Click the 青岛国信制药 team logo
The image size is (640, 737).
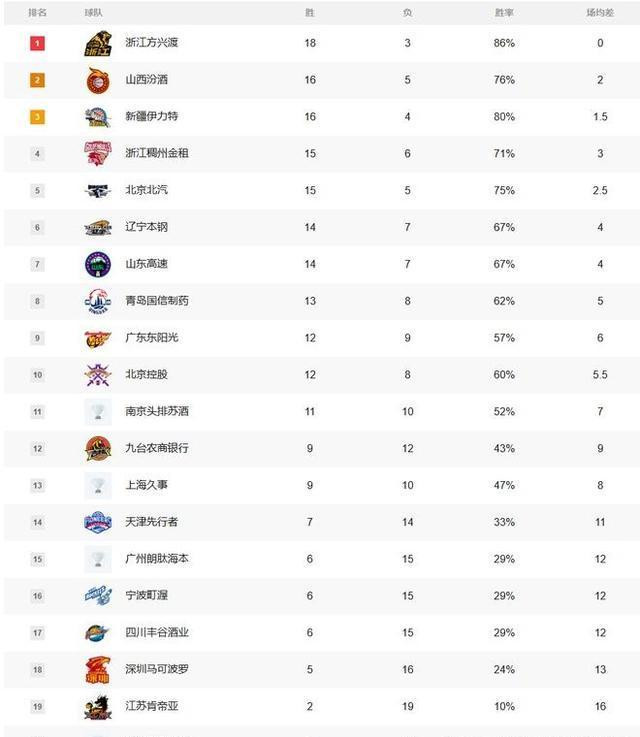coord(98,301)
